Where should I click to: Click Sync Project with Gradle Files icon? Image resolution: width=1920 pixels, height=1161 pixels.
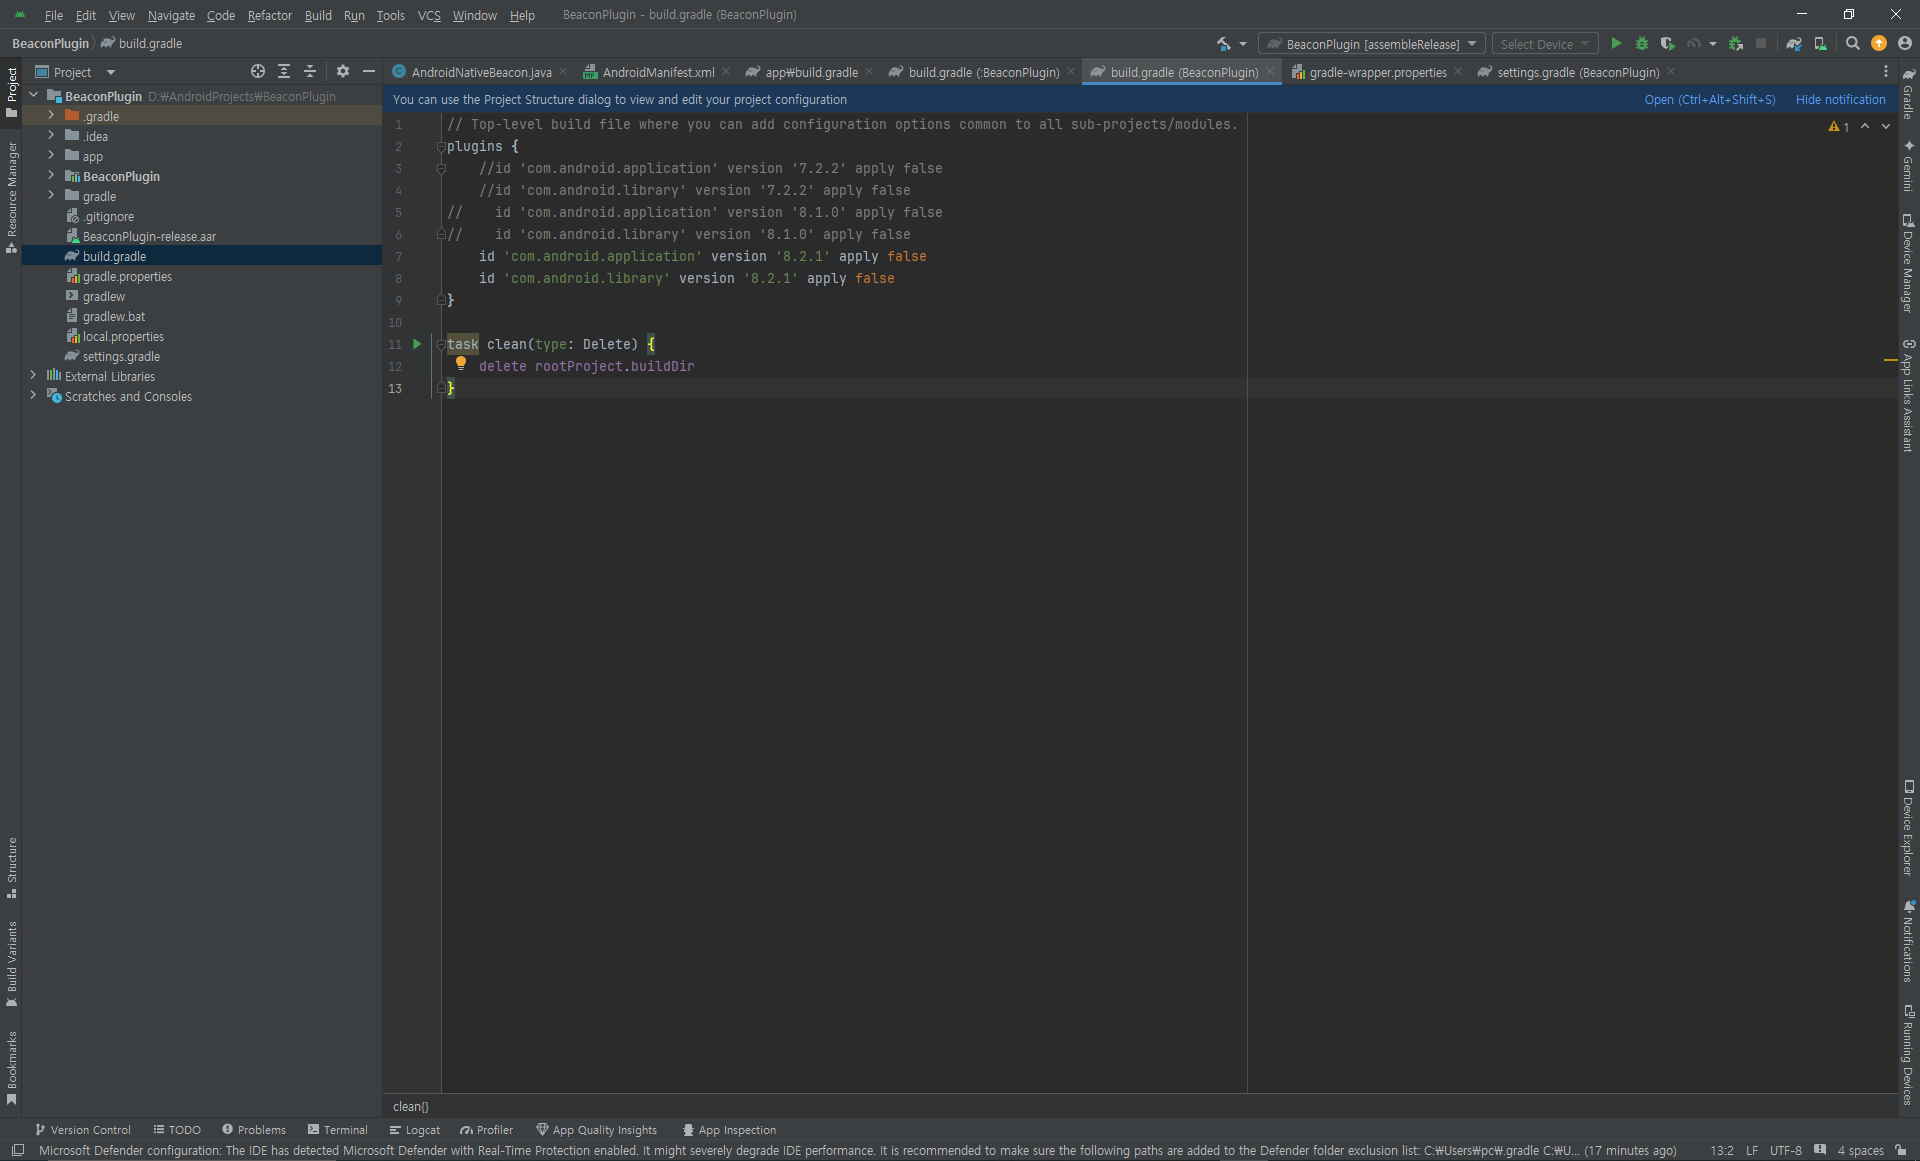(x=1794, y=44)
